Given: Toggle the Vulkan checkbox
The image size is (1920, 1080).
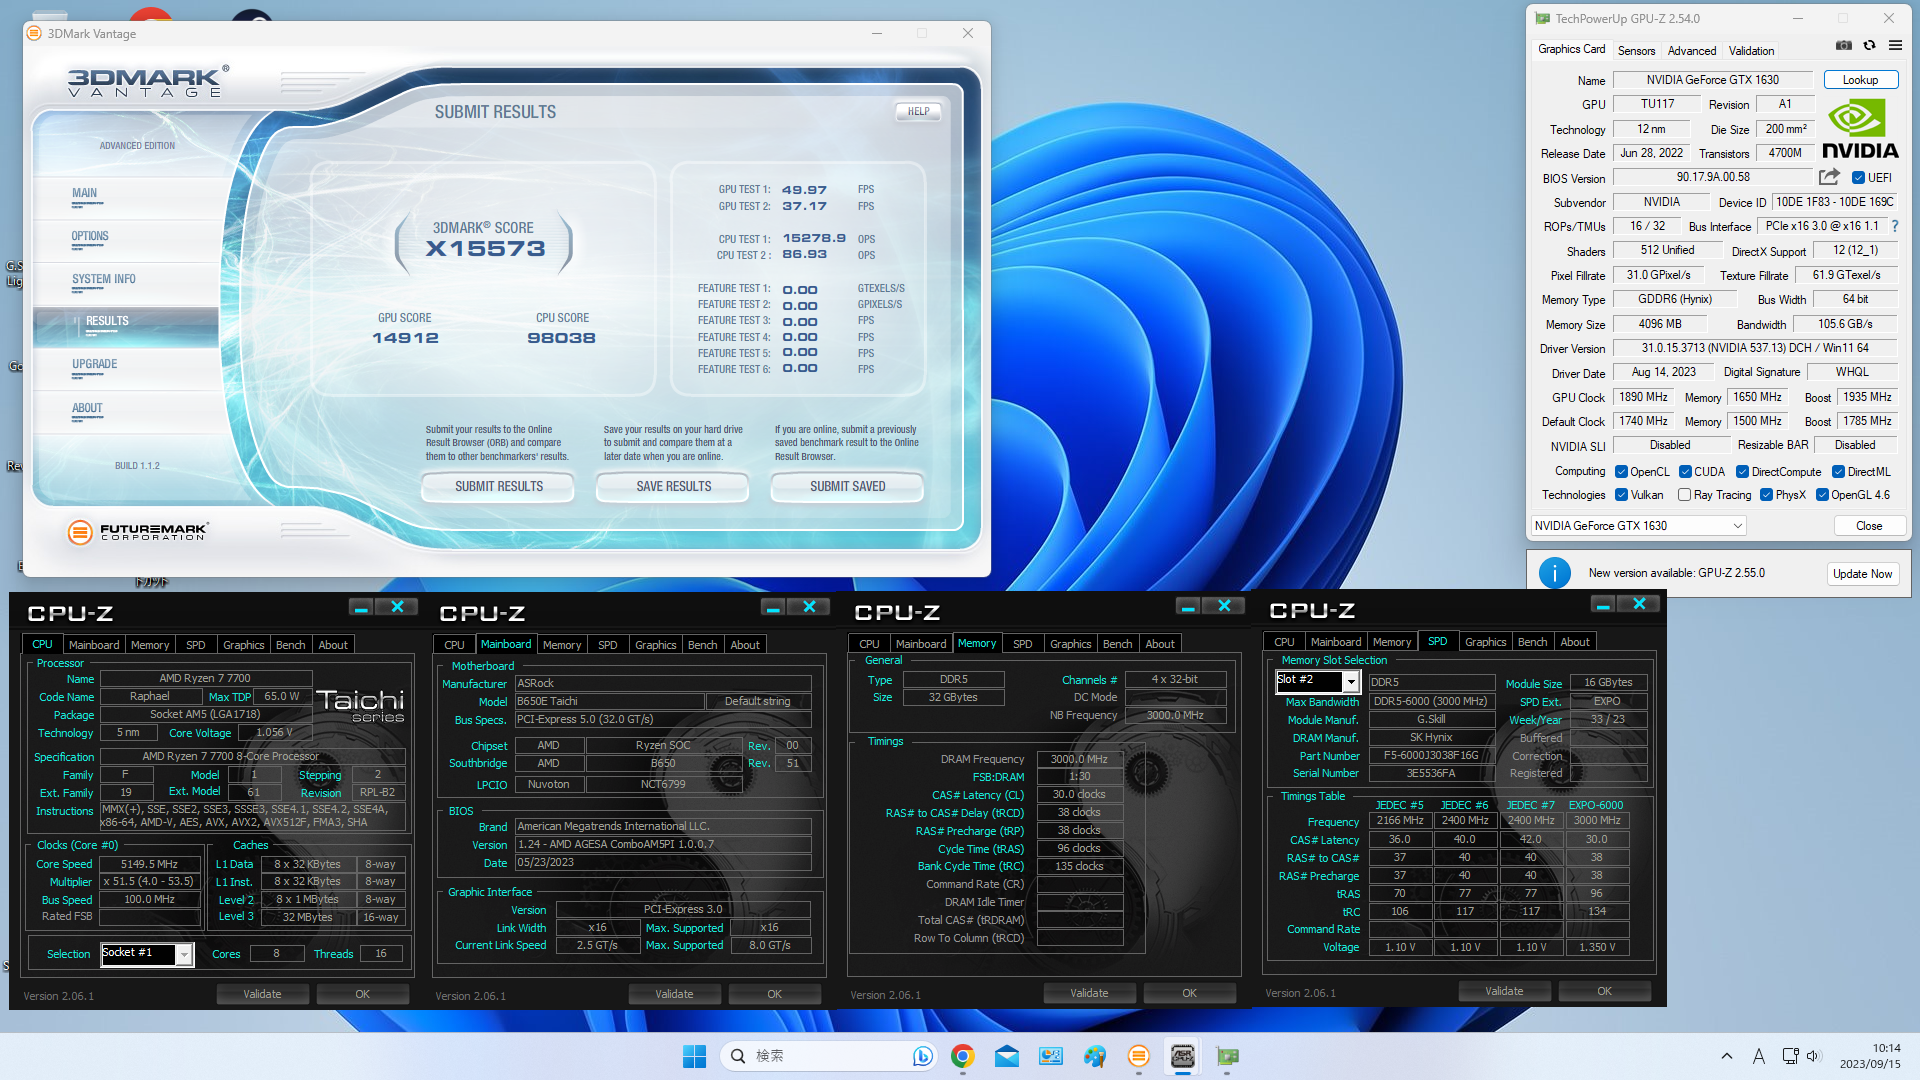Looking at the screenshot, I should pos(1621,495).
